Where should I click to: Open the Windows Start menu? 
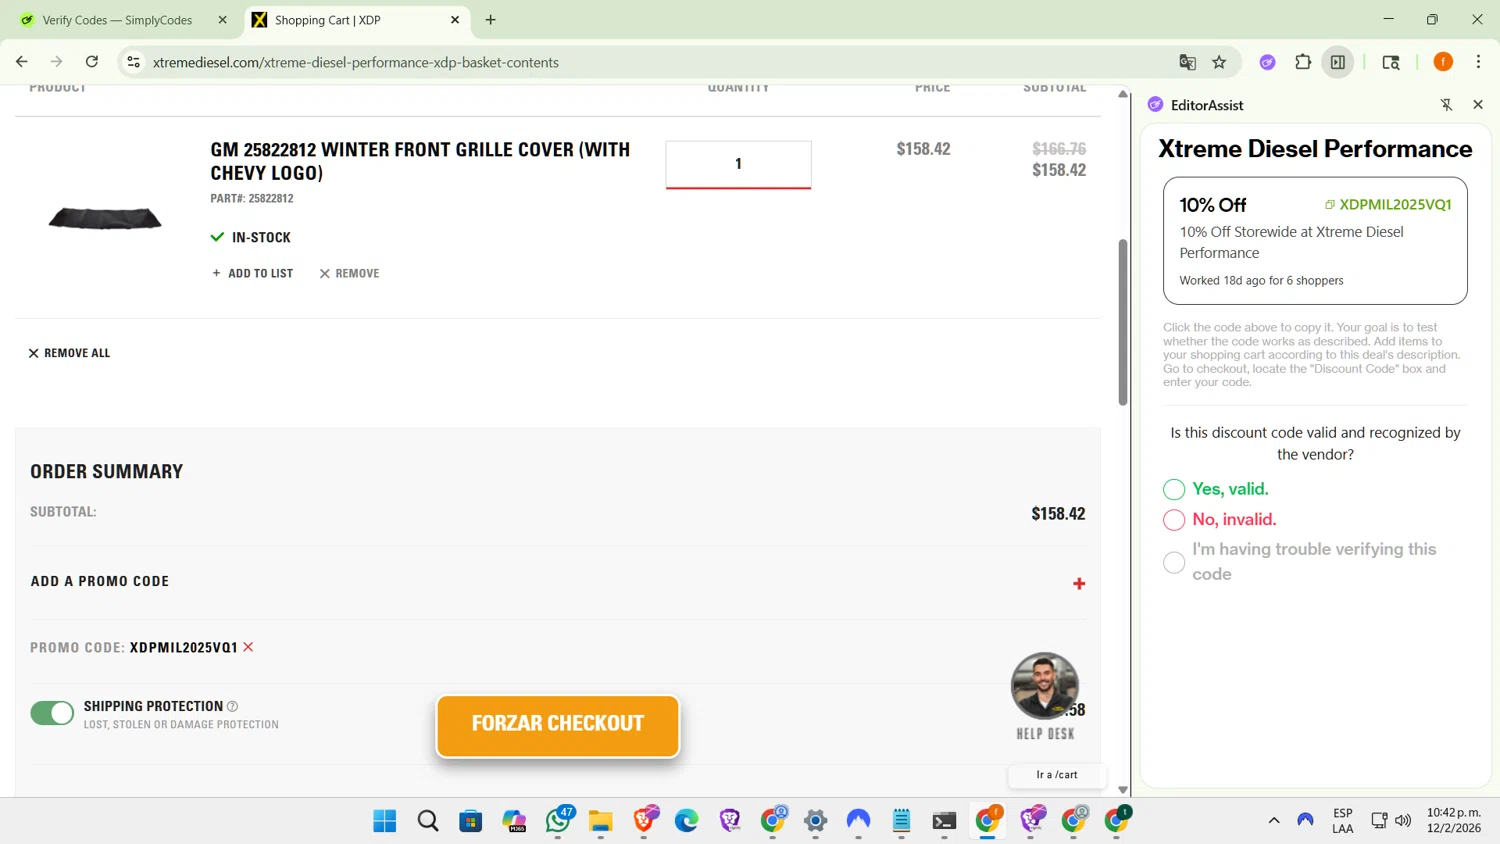pyautogui.click(x=385, y=821)
